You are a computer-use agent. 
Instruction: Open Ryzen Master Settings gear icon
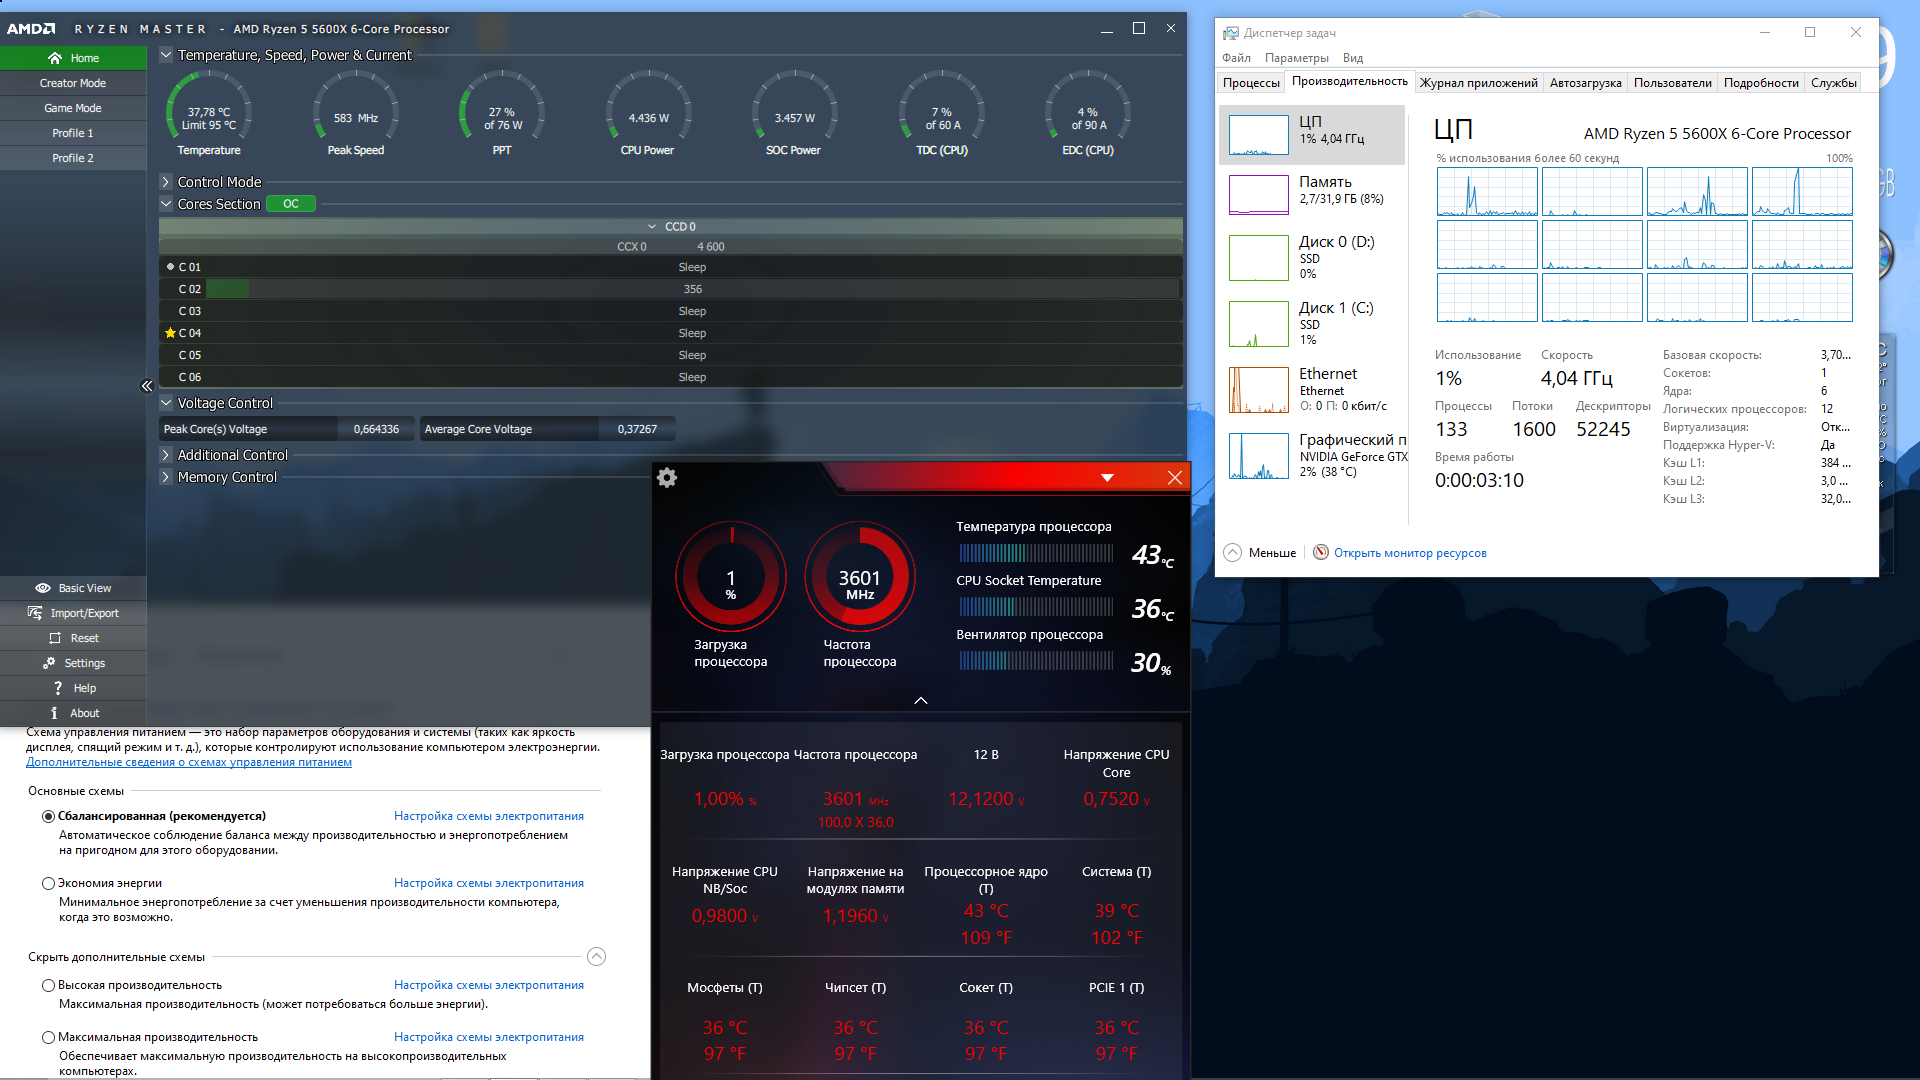coord(49,663)
